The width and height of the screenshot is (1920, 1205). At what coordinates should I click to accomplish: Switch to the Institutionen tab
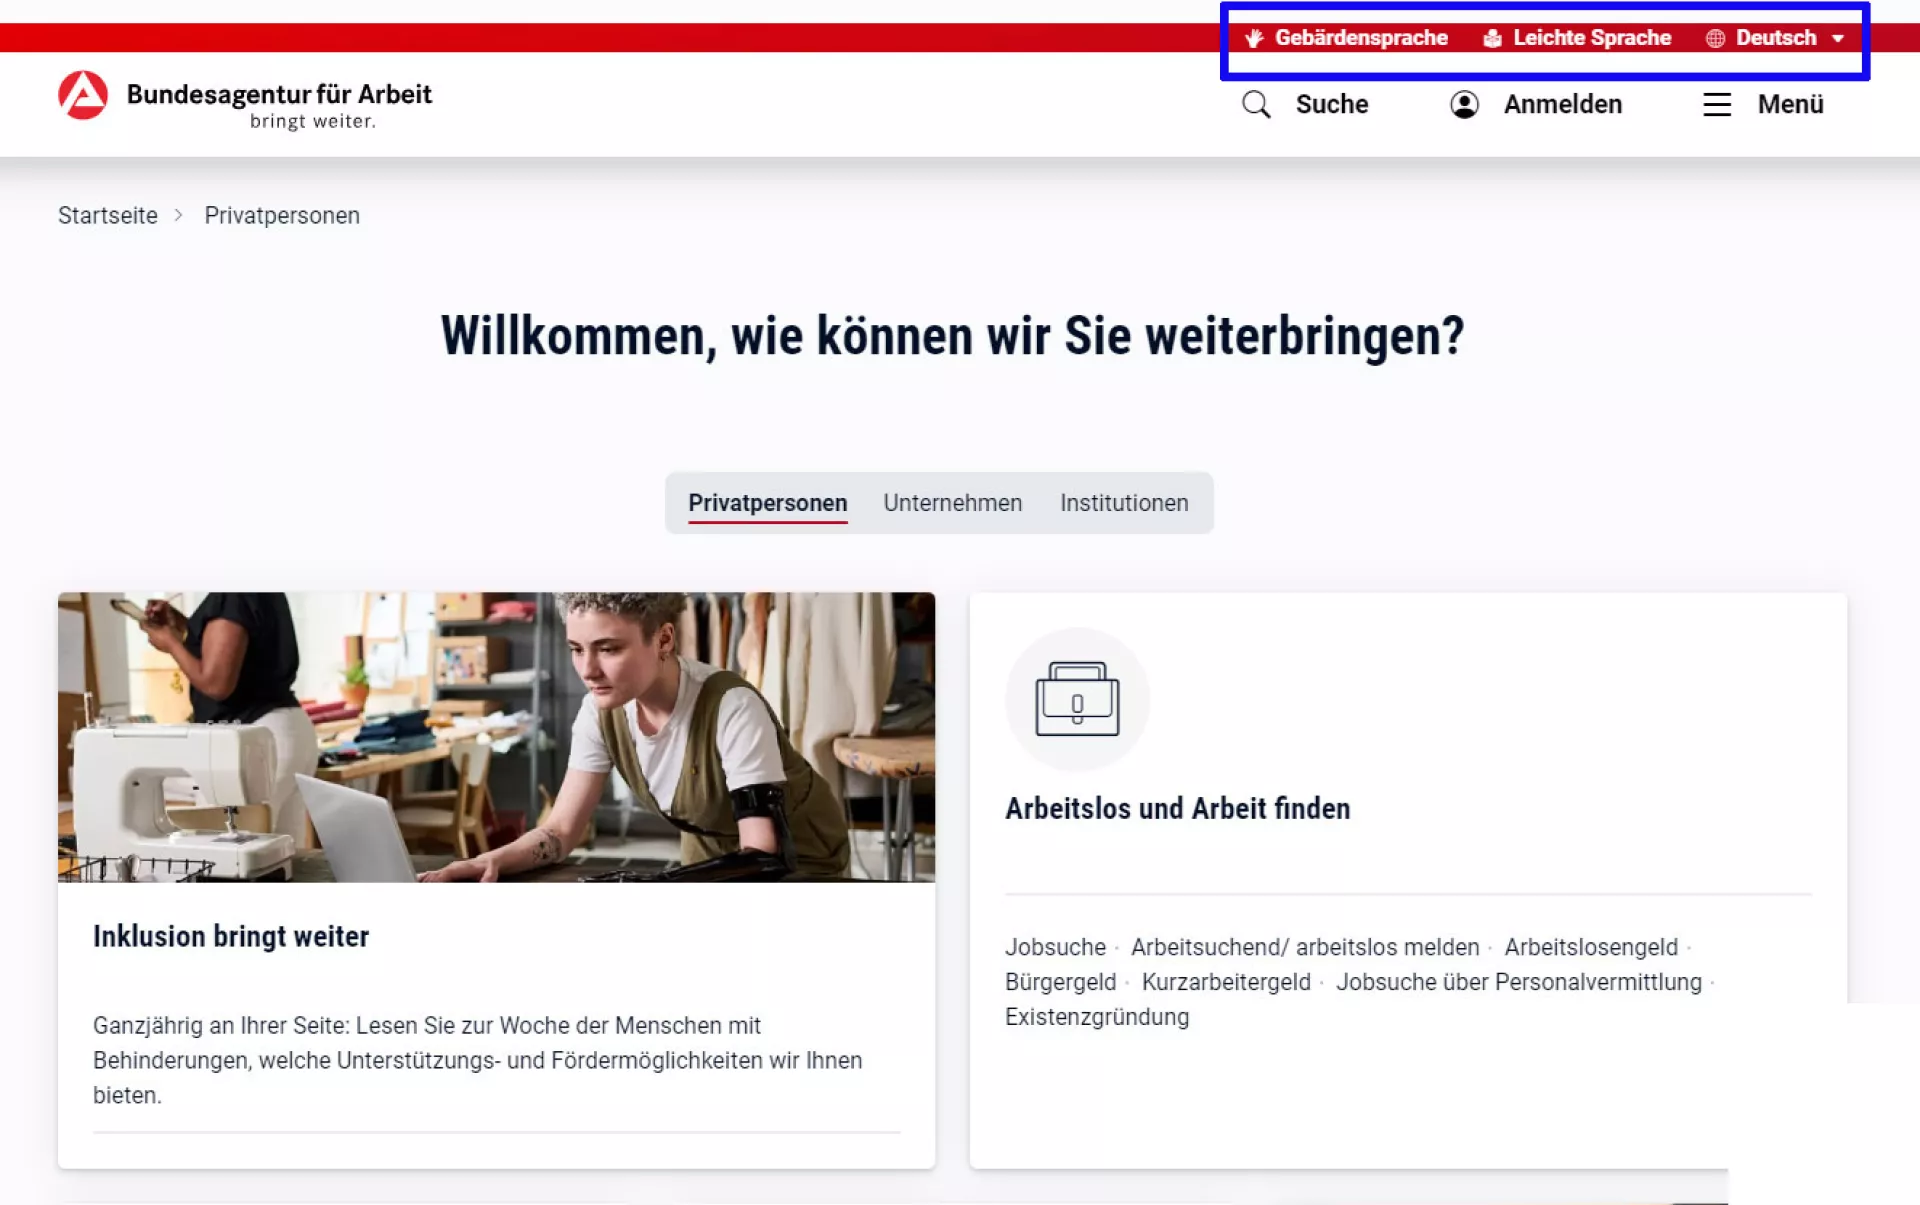coord(1123,503)
